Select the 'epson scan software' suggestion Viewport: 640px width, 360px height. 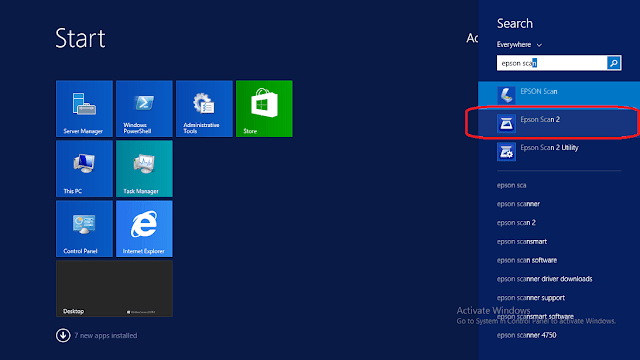tap(527, 260)
